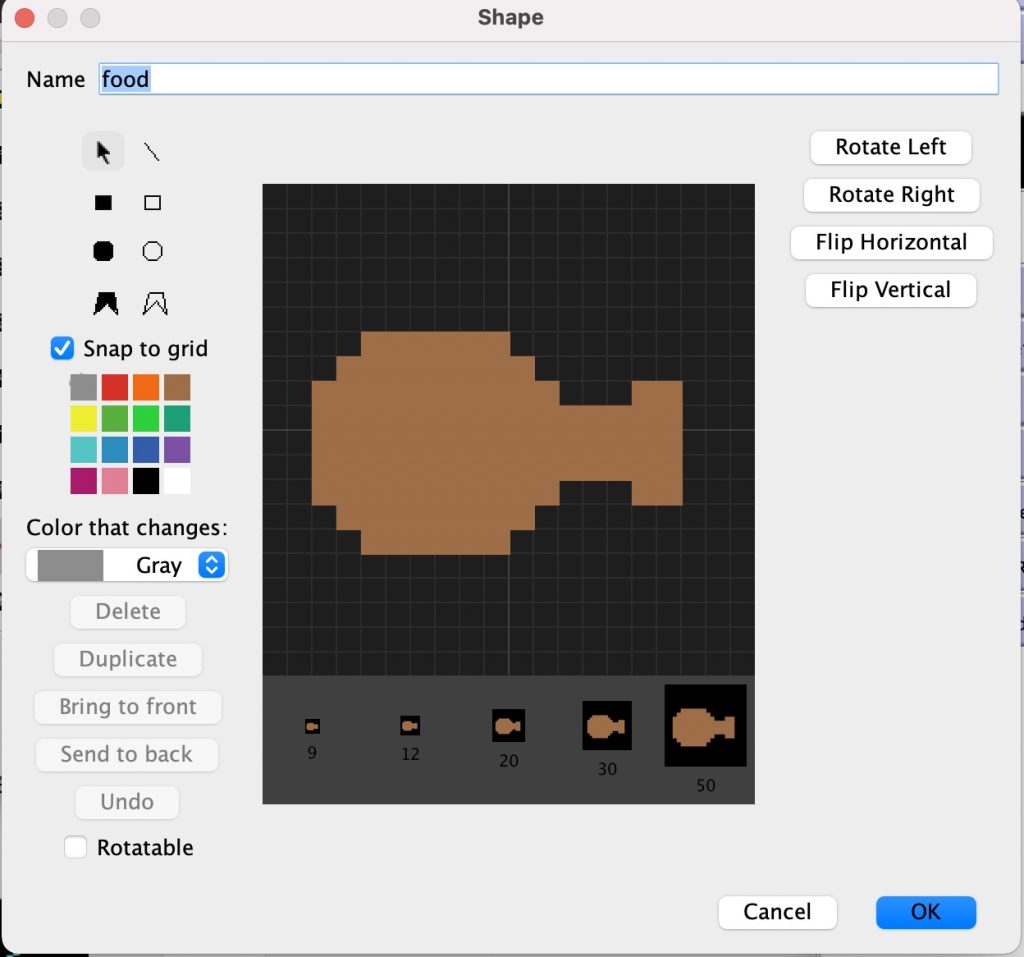Click the size 30 shape preview

tap(607, 726)
